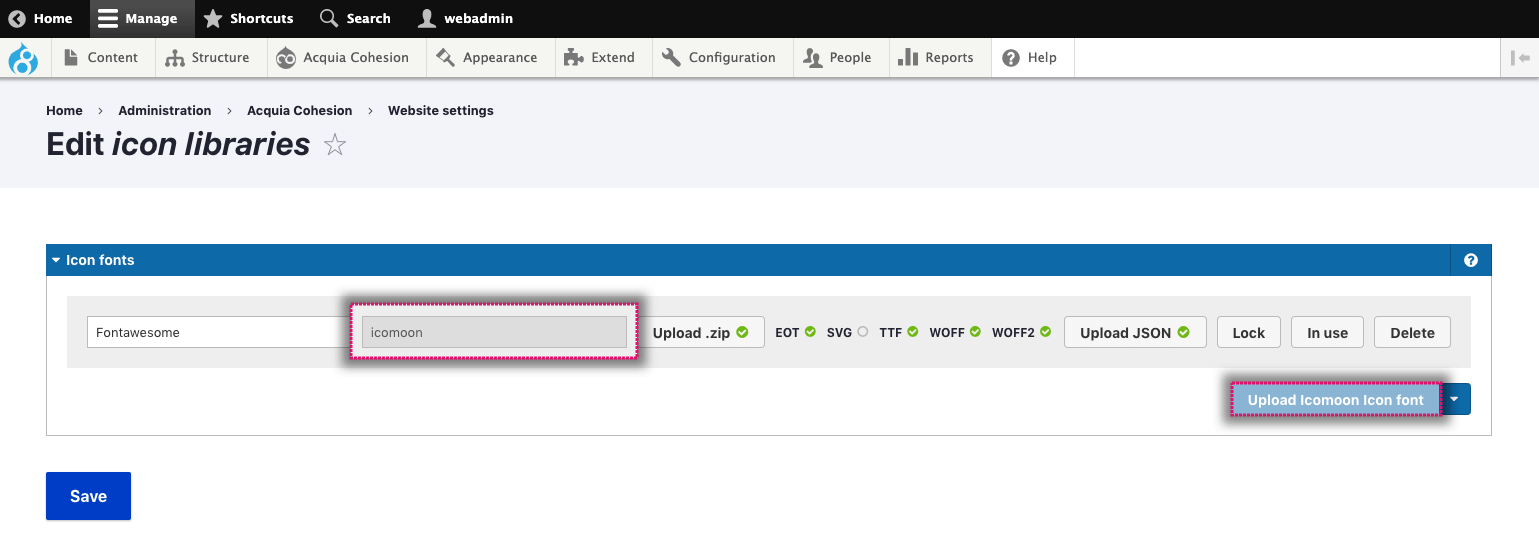Click the SVG format status
Viewport: 1539px width, 551px height.
[847, 332]
